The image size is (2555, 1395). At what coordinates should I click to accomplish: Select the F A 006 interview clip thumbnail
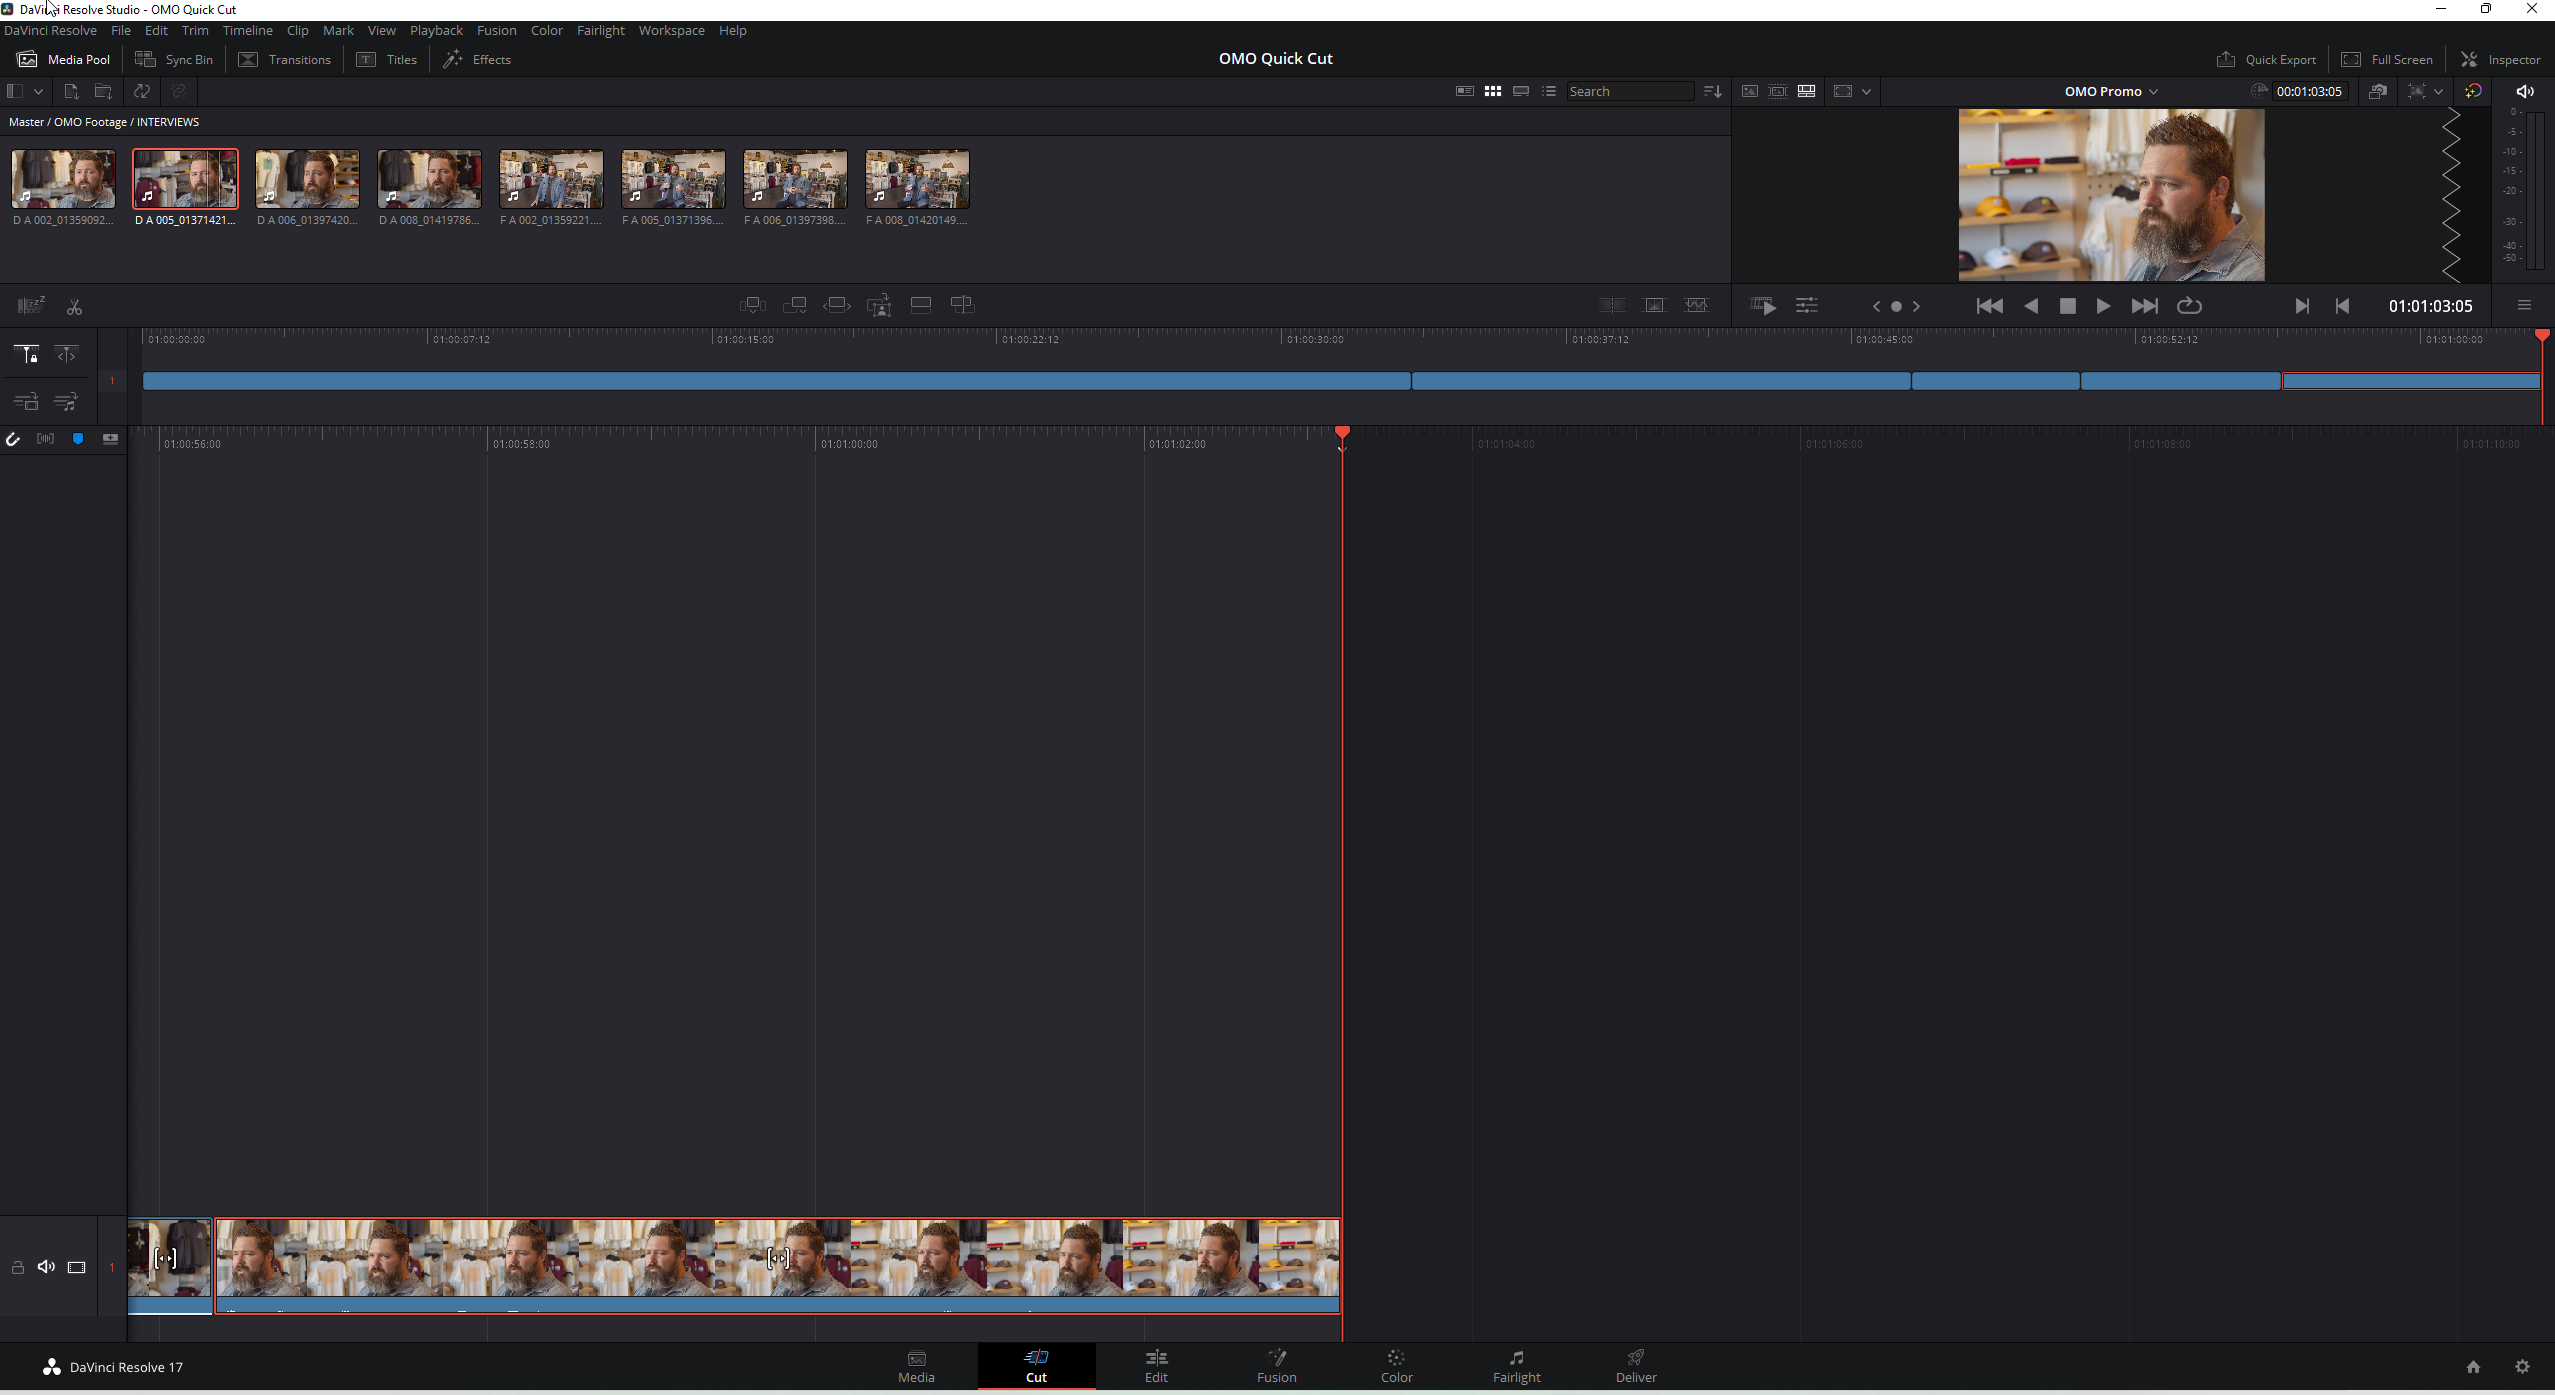(x=795, y=180)
